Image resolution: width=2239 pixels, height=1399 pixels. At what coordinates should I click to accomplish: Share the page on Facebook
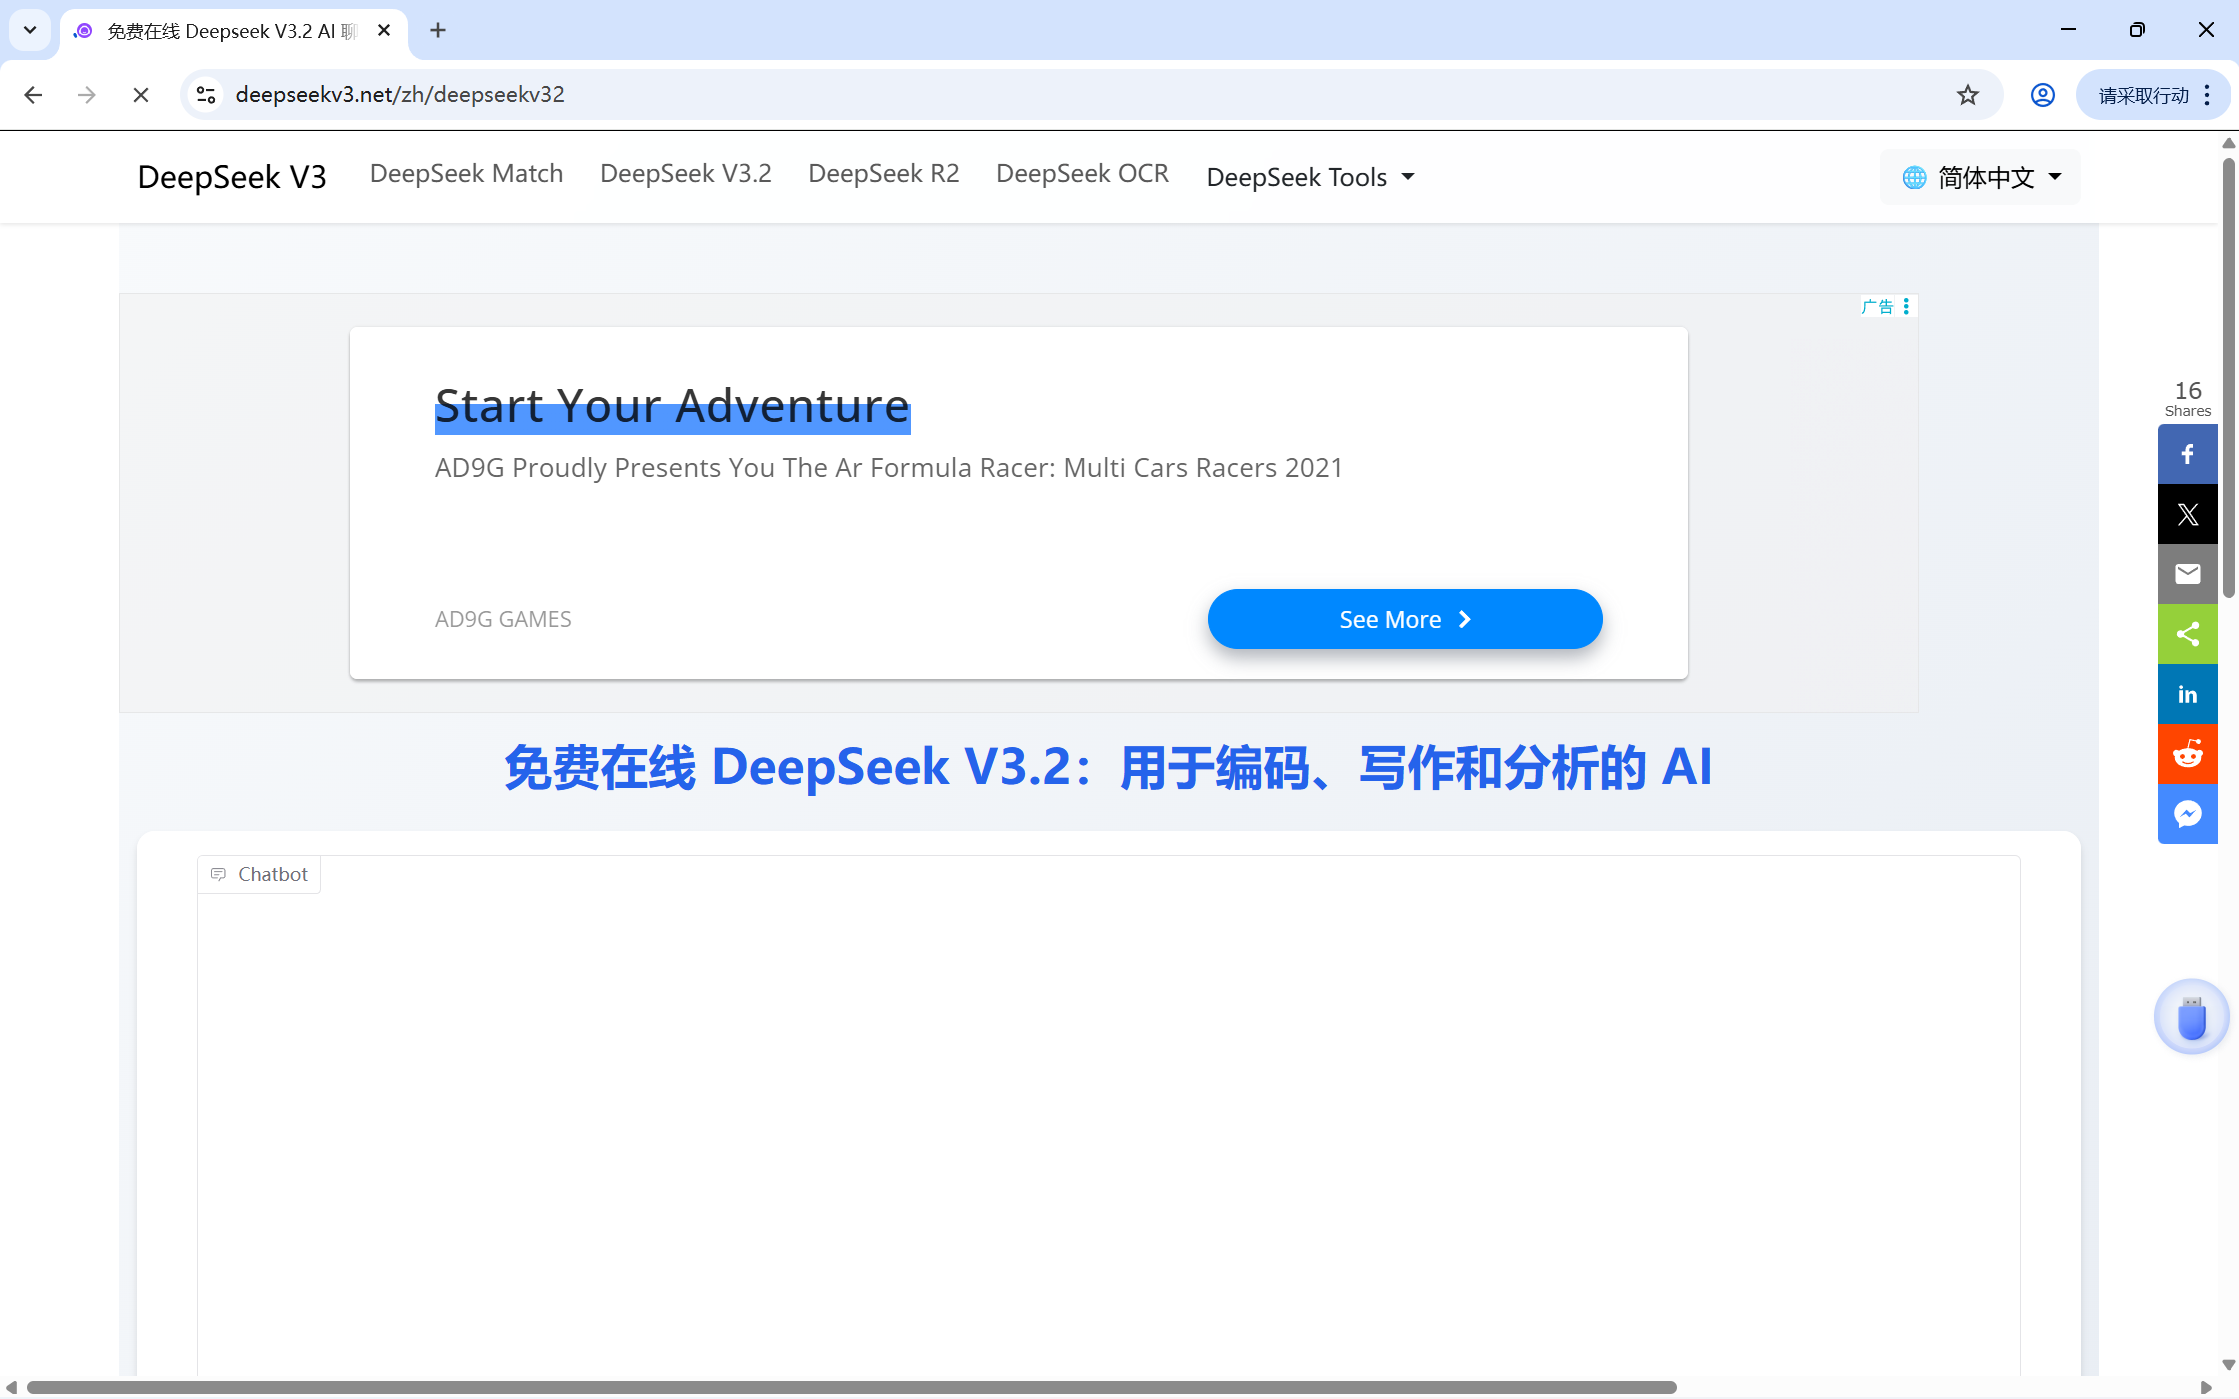[x=2187, y=454]
